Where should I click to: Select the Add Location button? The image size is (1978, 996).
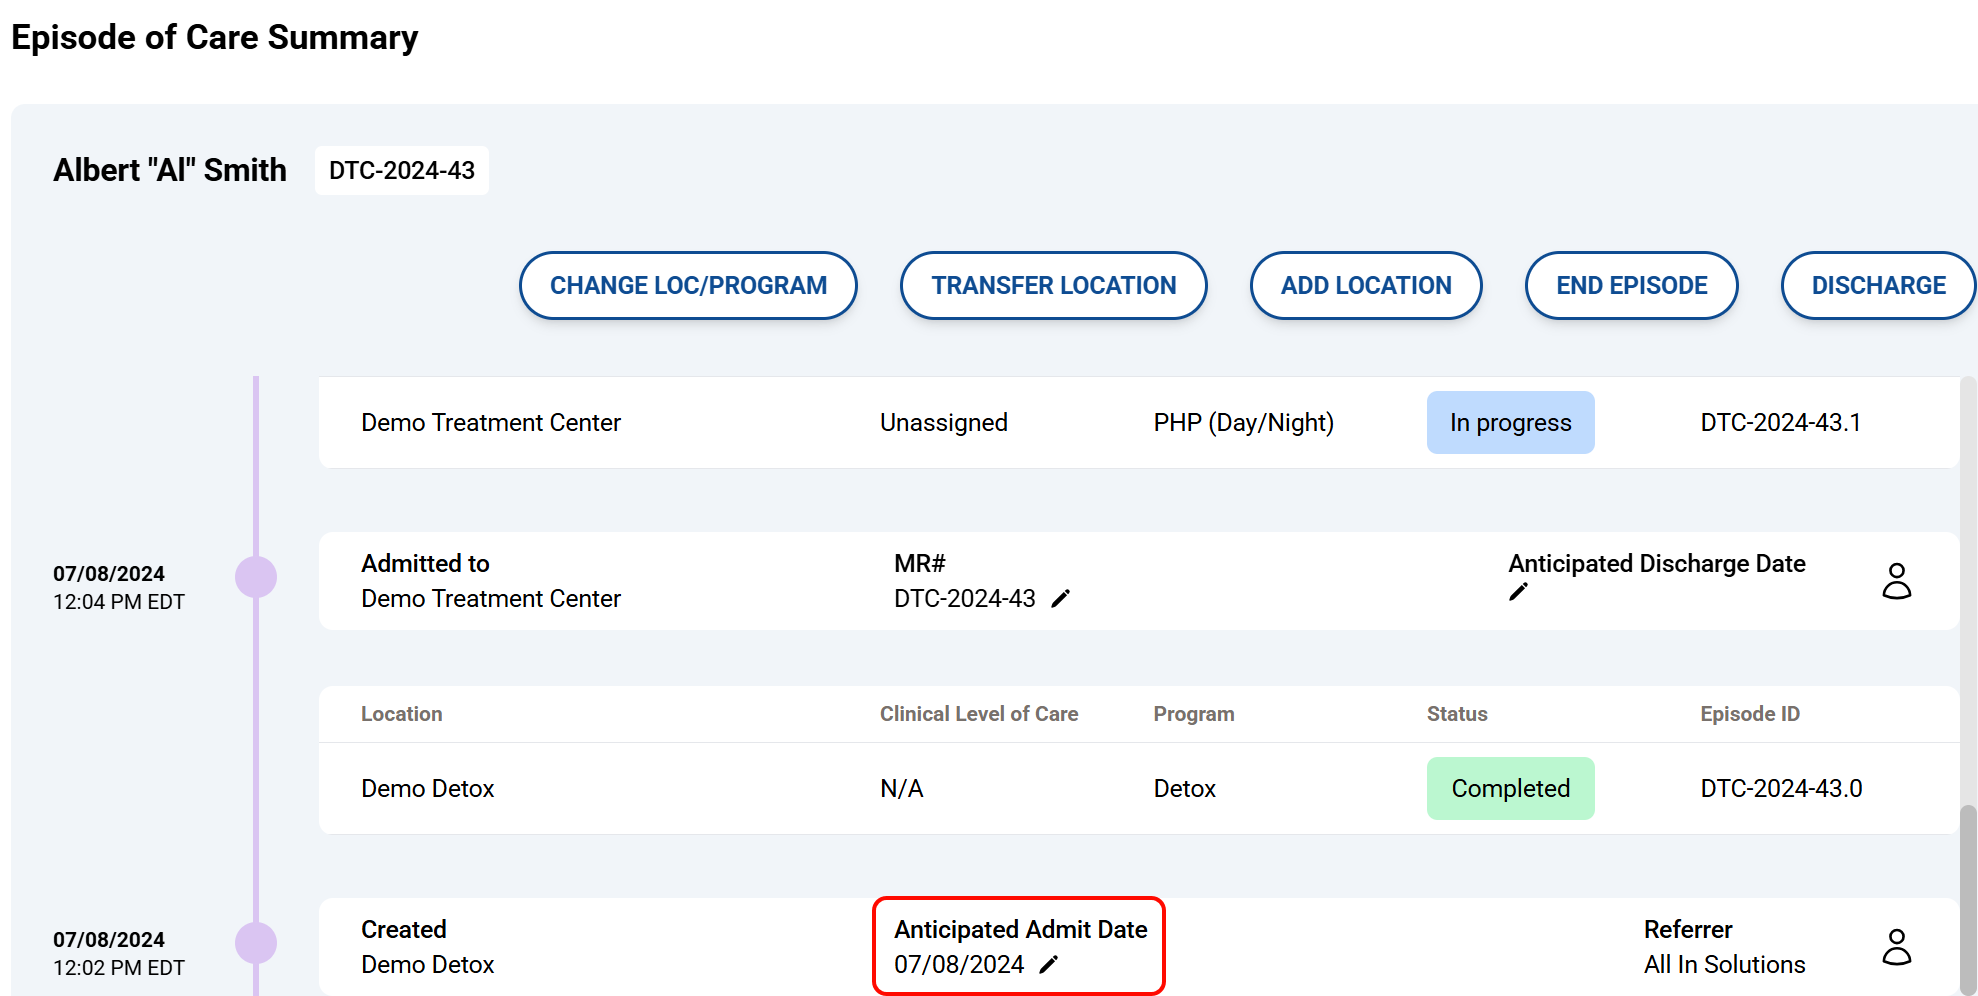(x=1365, y=286)
